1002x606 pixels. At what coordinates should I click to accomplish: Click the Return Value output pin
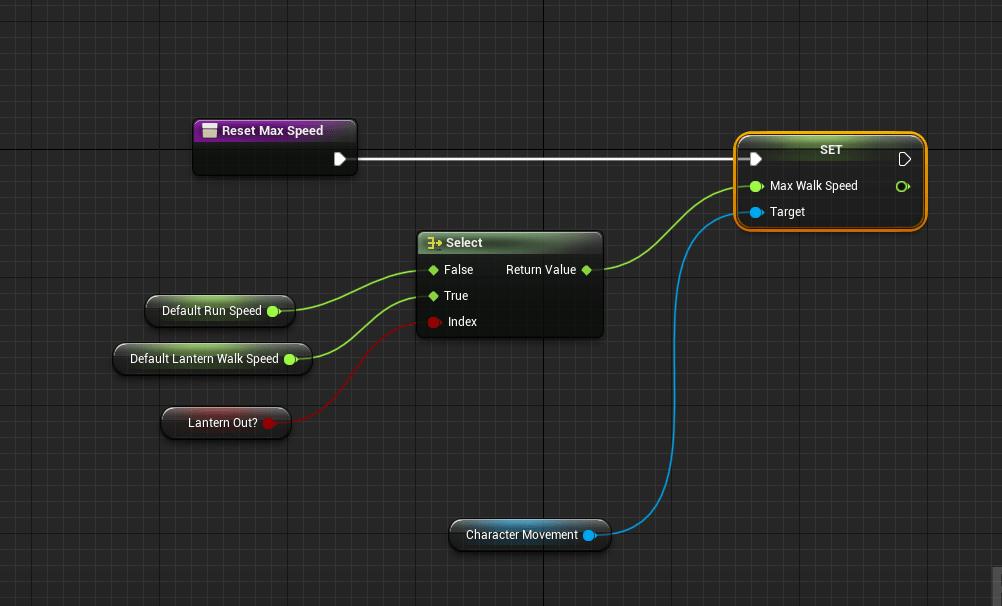[586, 270]
